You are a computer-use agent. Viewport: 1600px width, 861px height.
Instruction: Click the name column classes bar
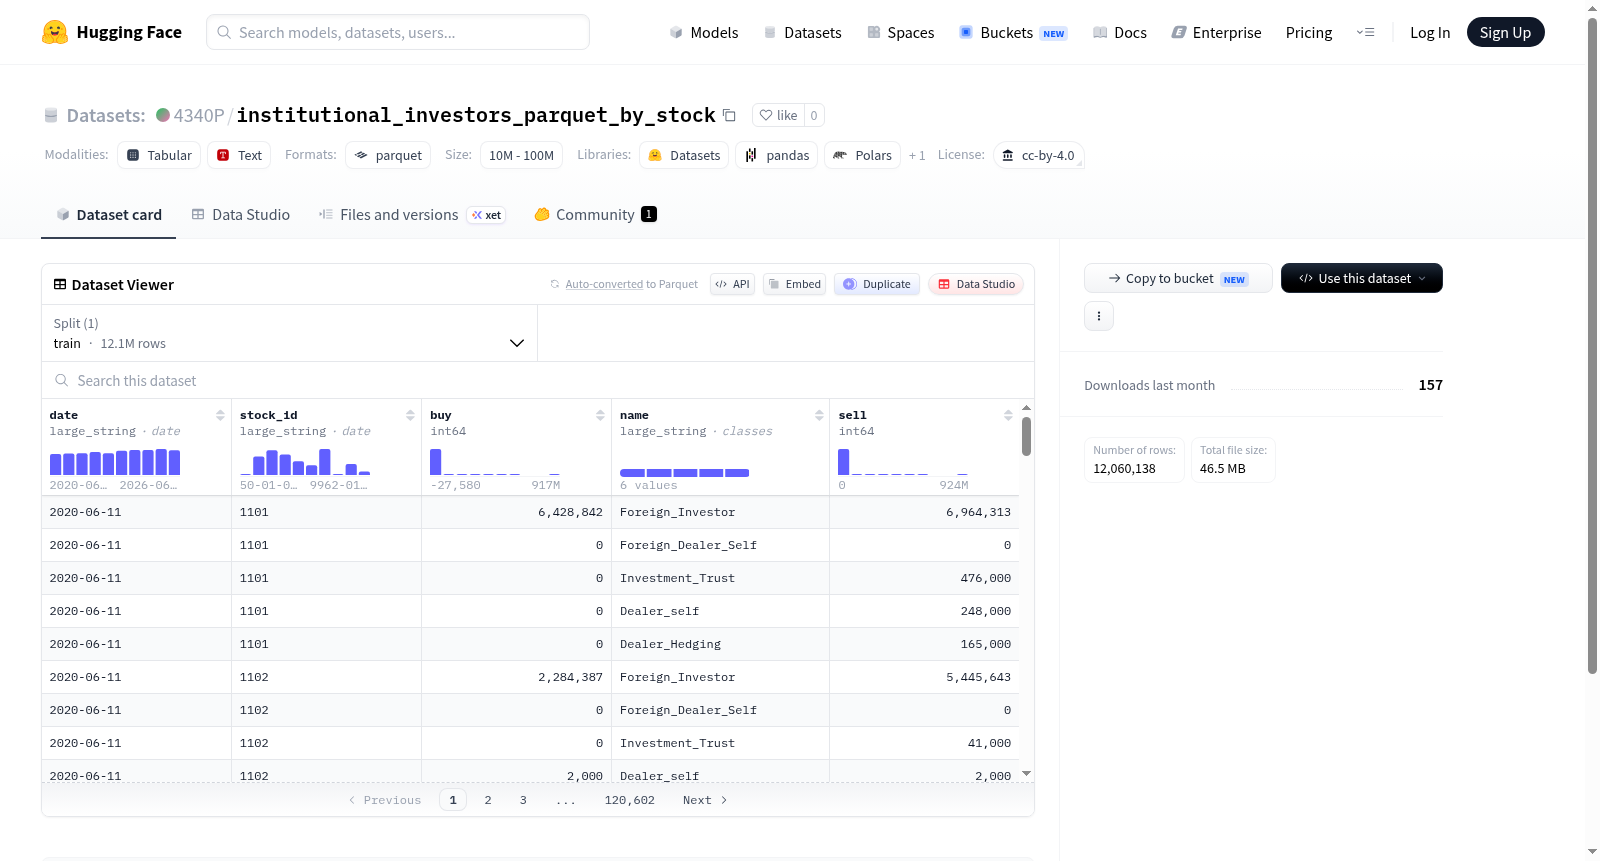tap(684, 472)
